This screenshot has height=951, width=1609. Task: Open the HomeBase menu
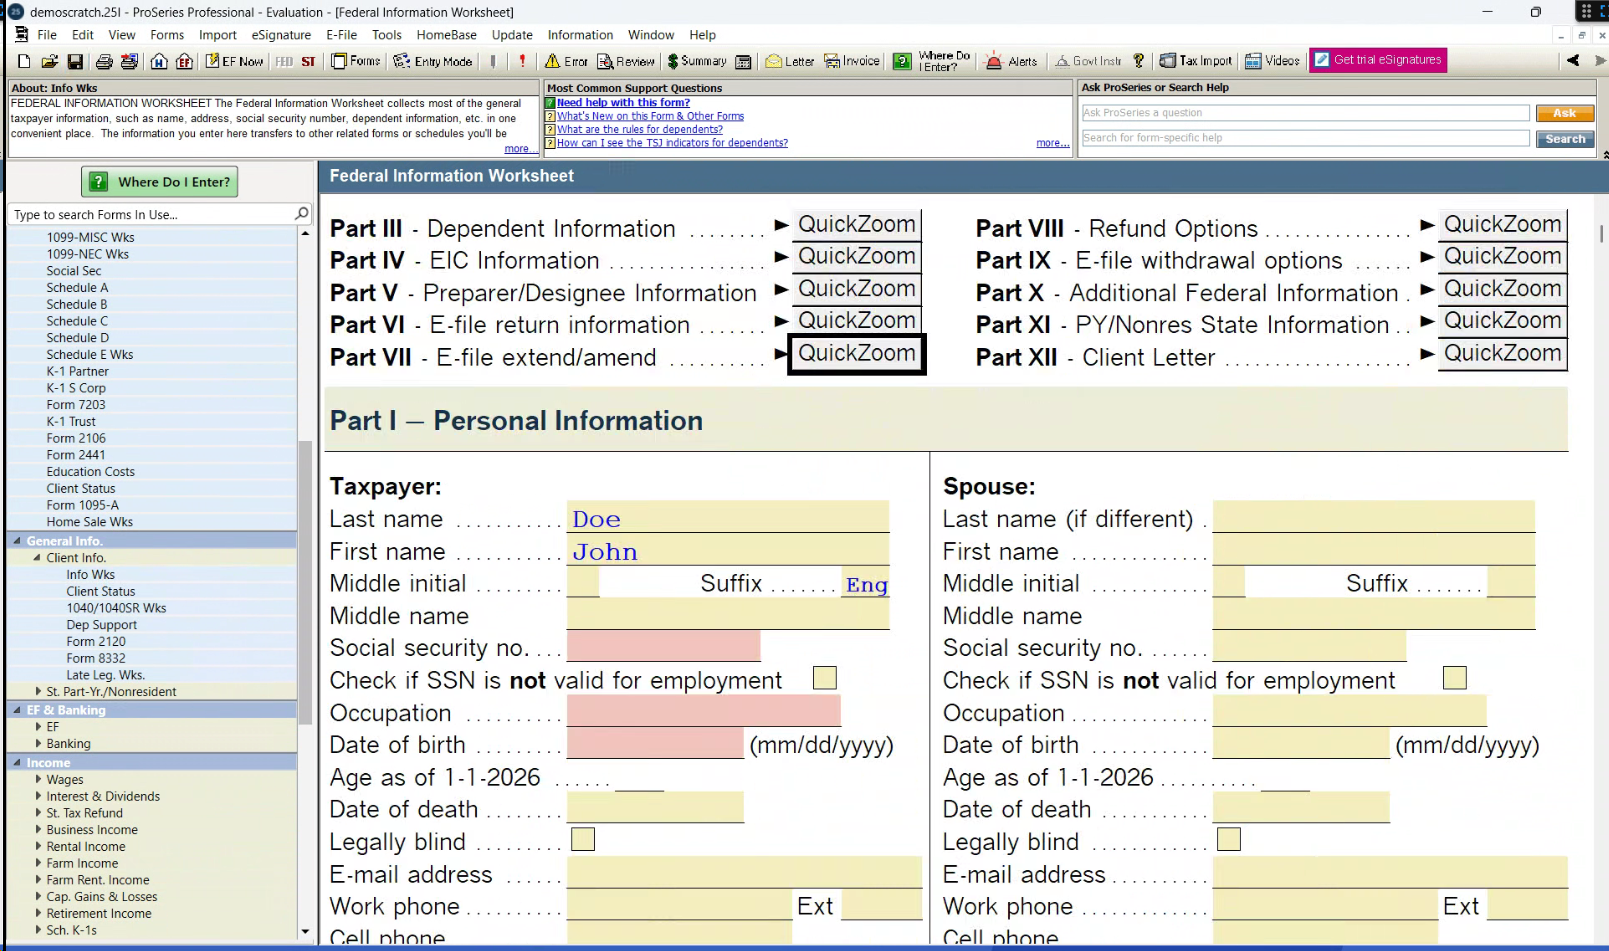446,35
